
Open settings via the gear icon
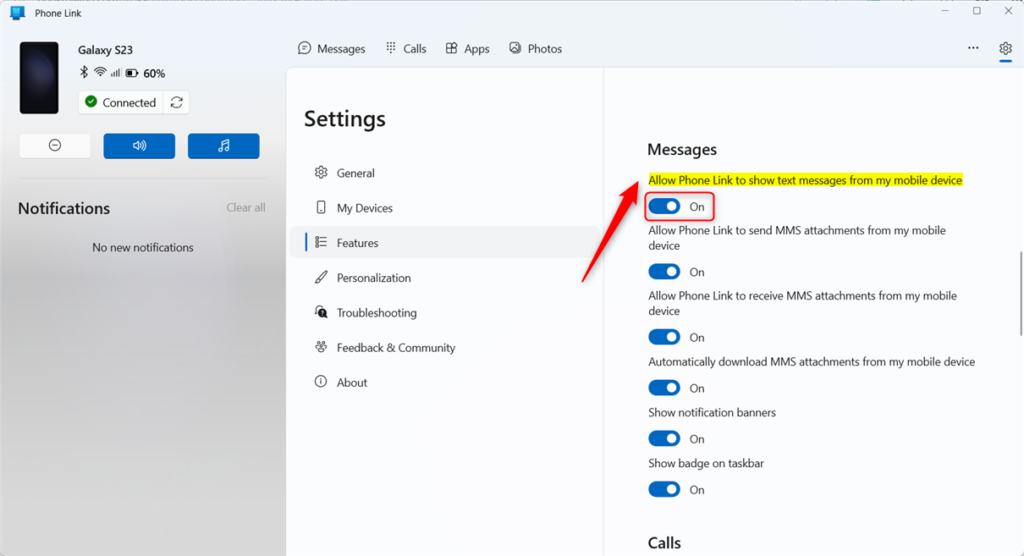(x=1005, y=48)
